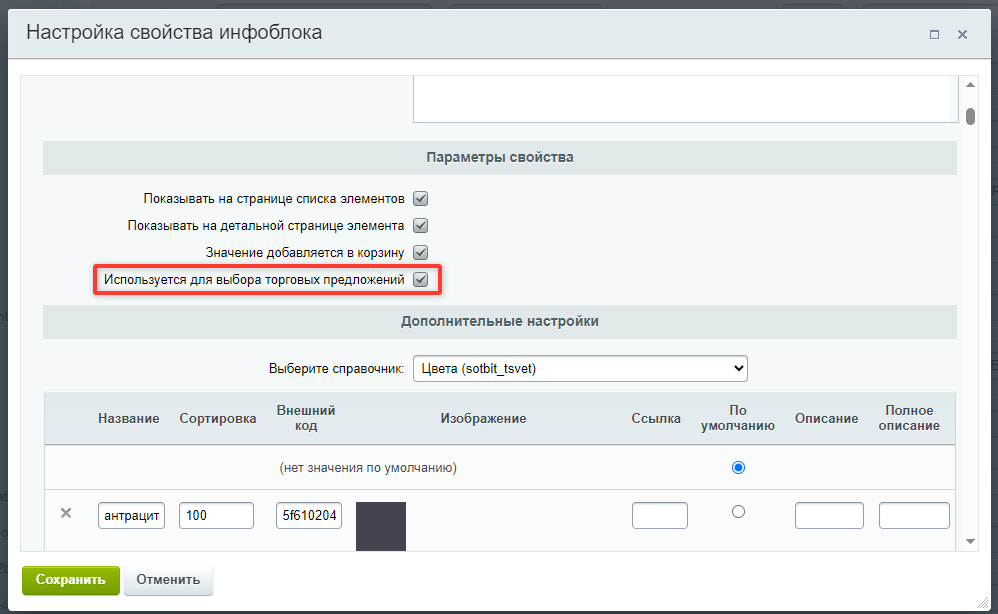This screenshot has height=614, width=998.
Task: Select the no default value radio button
Action: 738,468
